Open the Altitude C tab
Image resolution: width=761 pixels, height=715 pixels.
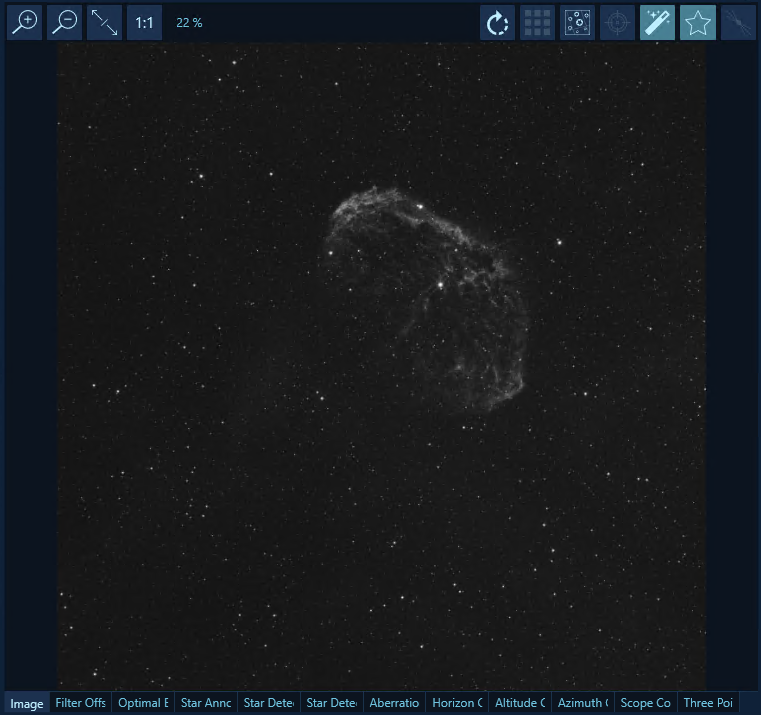(520, 703)
